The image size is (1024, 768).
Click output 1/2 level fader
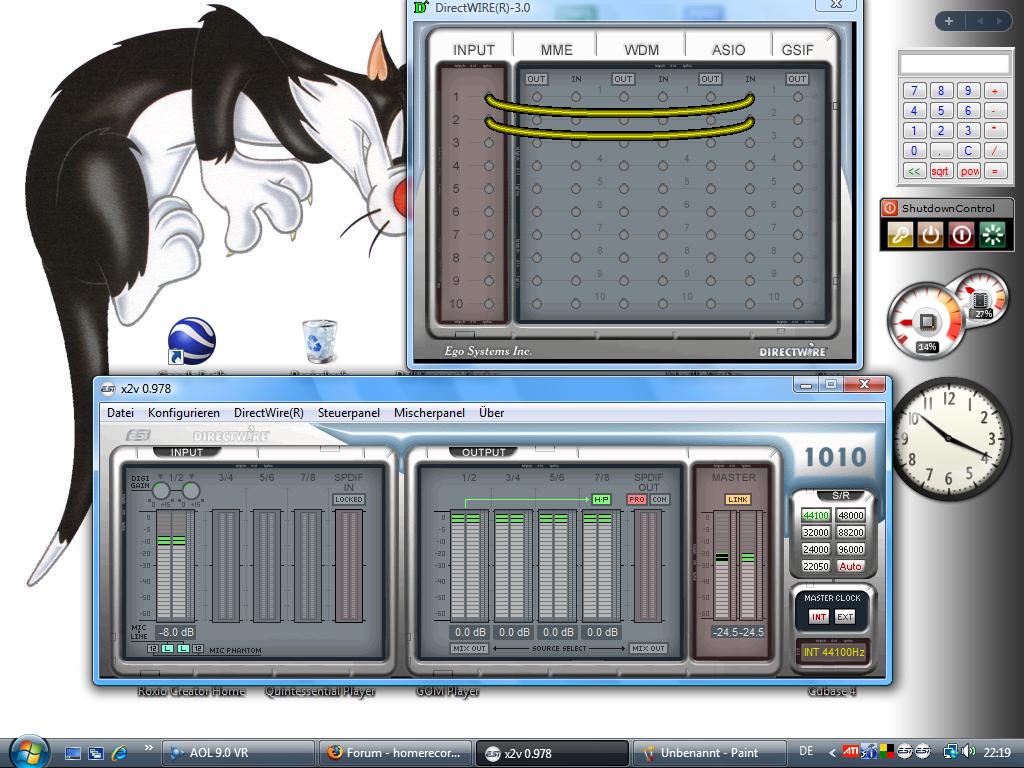pyautogui.click(x=465, y=519)
